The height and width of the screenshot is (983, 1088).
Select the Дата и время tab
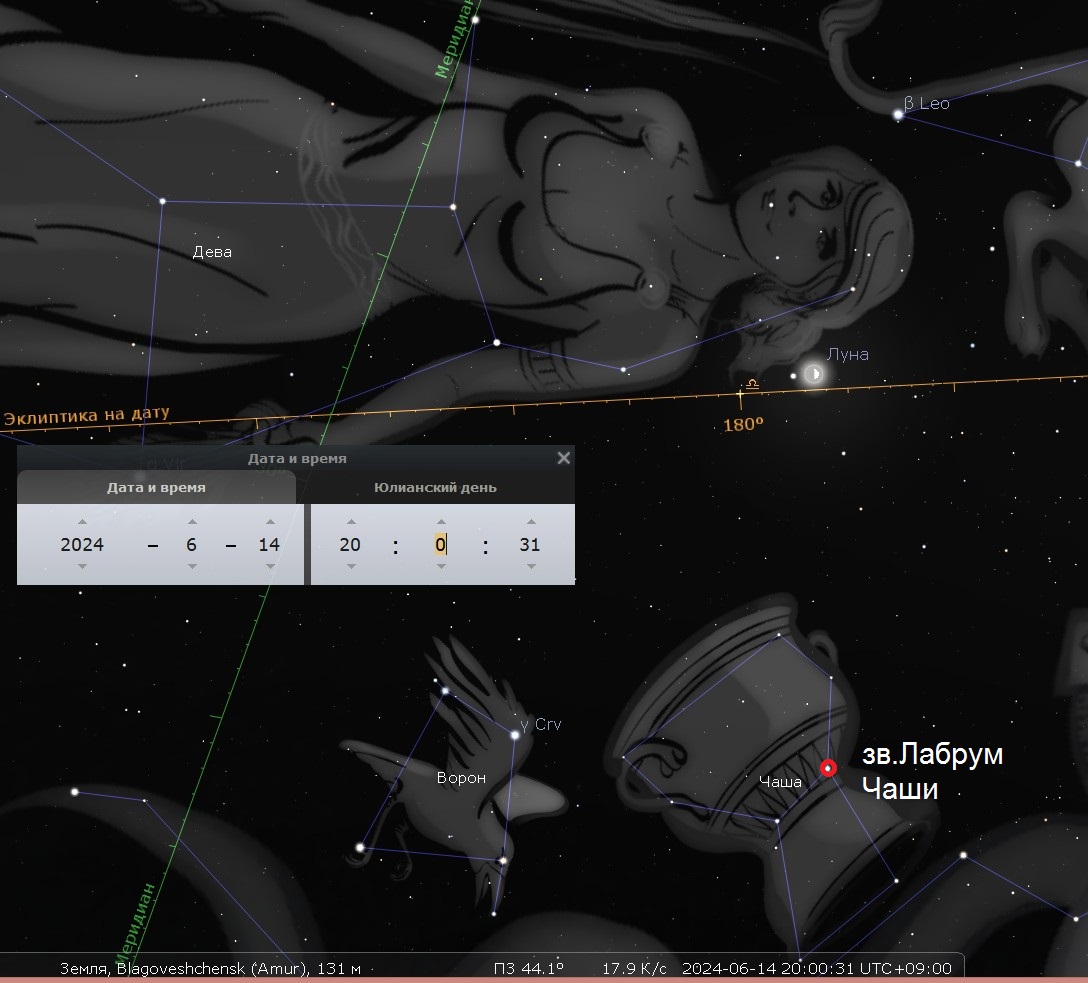click(x=156, y=487)
